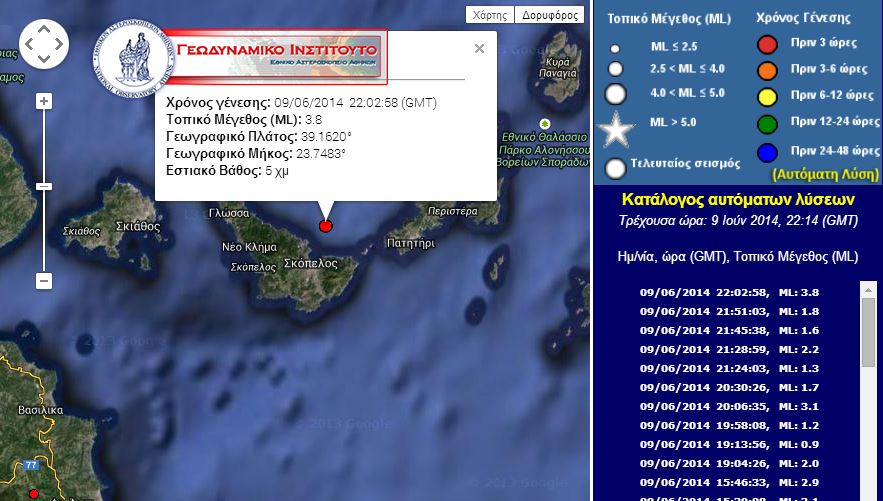Select the 21:51:03 ML: 1.8 entry
This screenshot has width=883, height=501.
click(729, 311)
